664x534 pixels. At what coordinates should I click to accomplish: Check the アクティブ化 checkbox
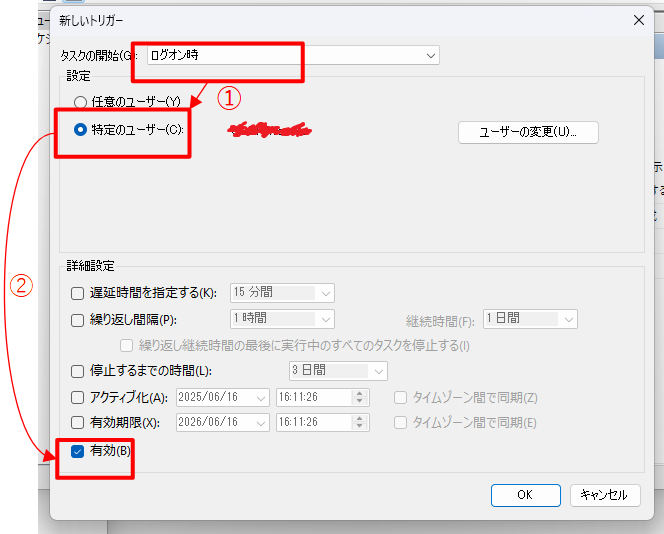click(x=77, y=398)
